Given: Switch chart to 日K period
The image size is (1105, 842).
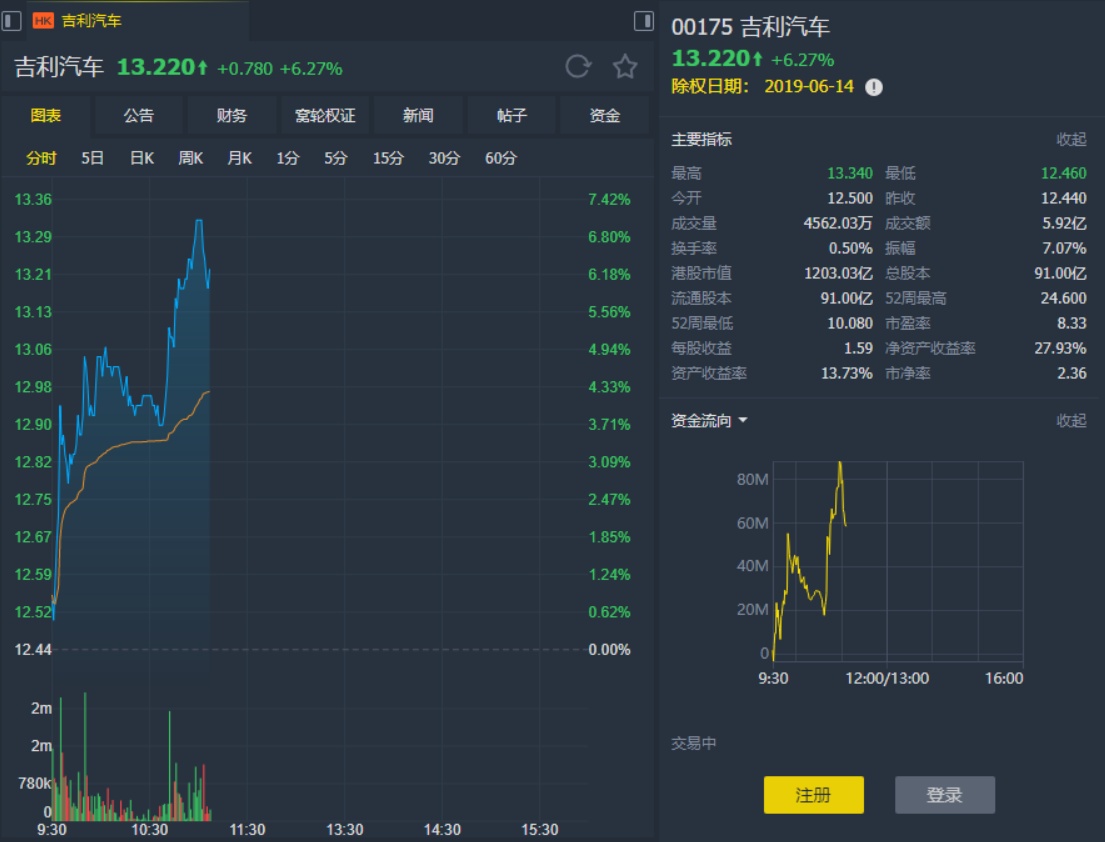Looking at the screenshot, I should click(141, 158).
